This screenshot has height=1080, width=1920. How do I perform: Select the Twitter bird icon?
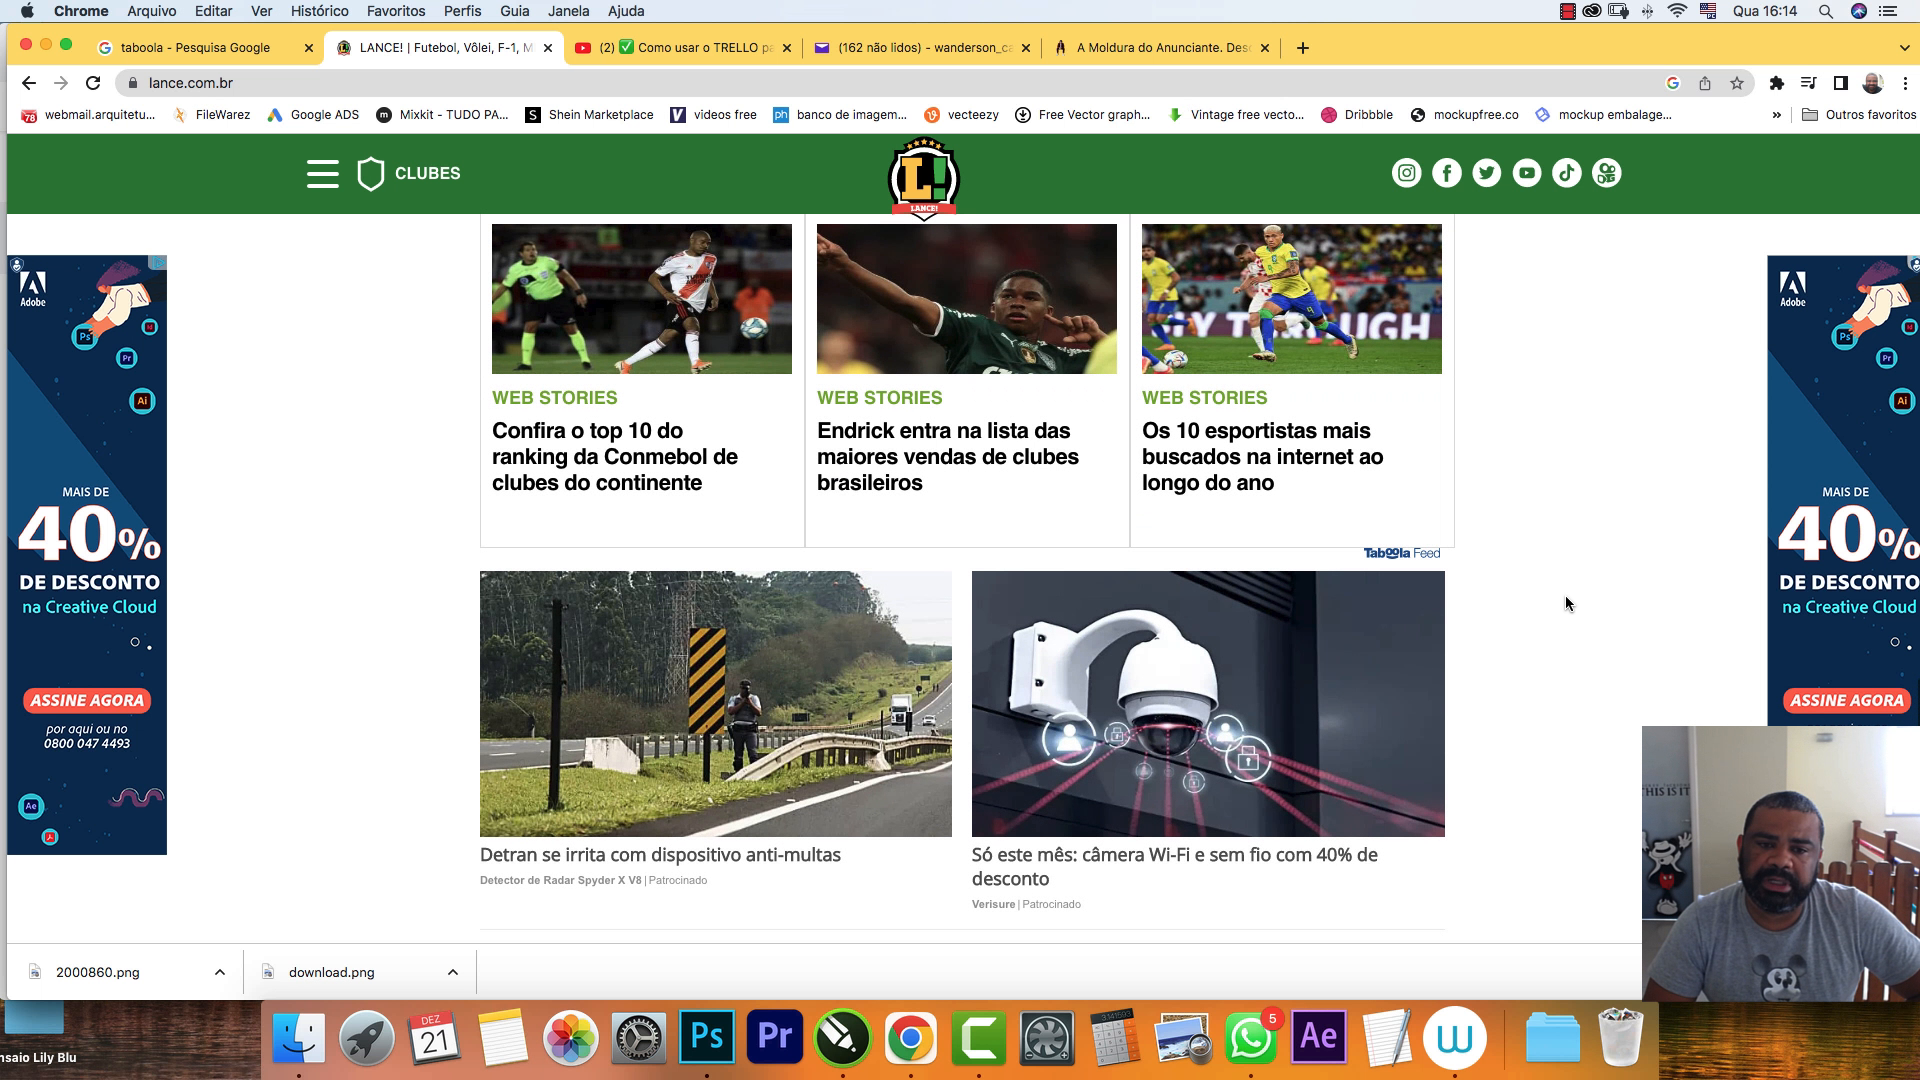[1487, 172]
